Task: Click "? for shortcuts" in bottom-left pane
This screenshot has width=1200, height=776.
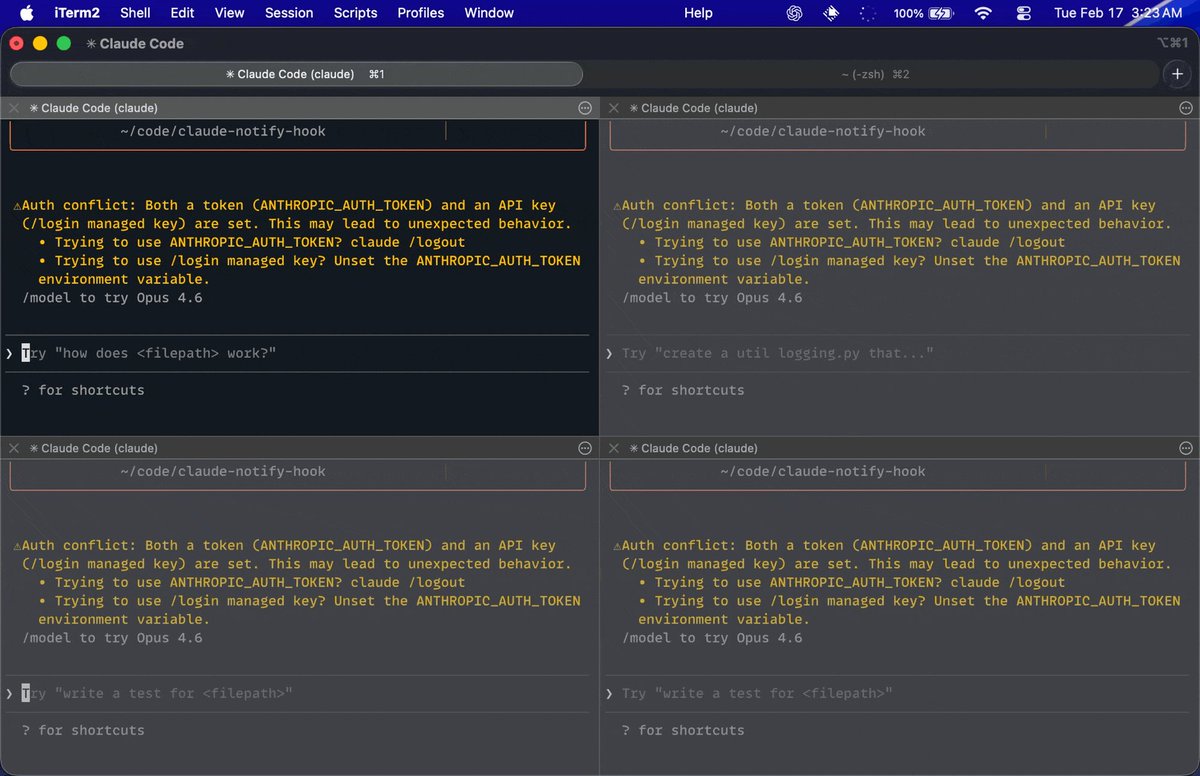Action: 83,730
